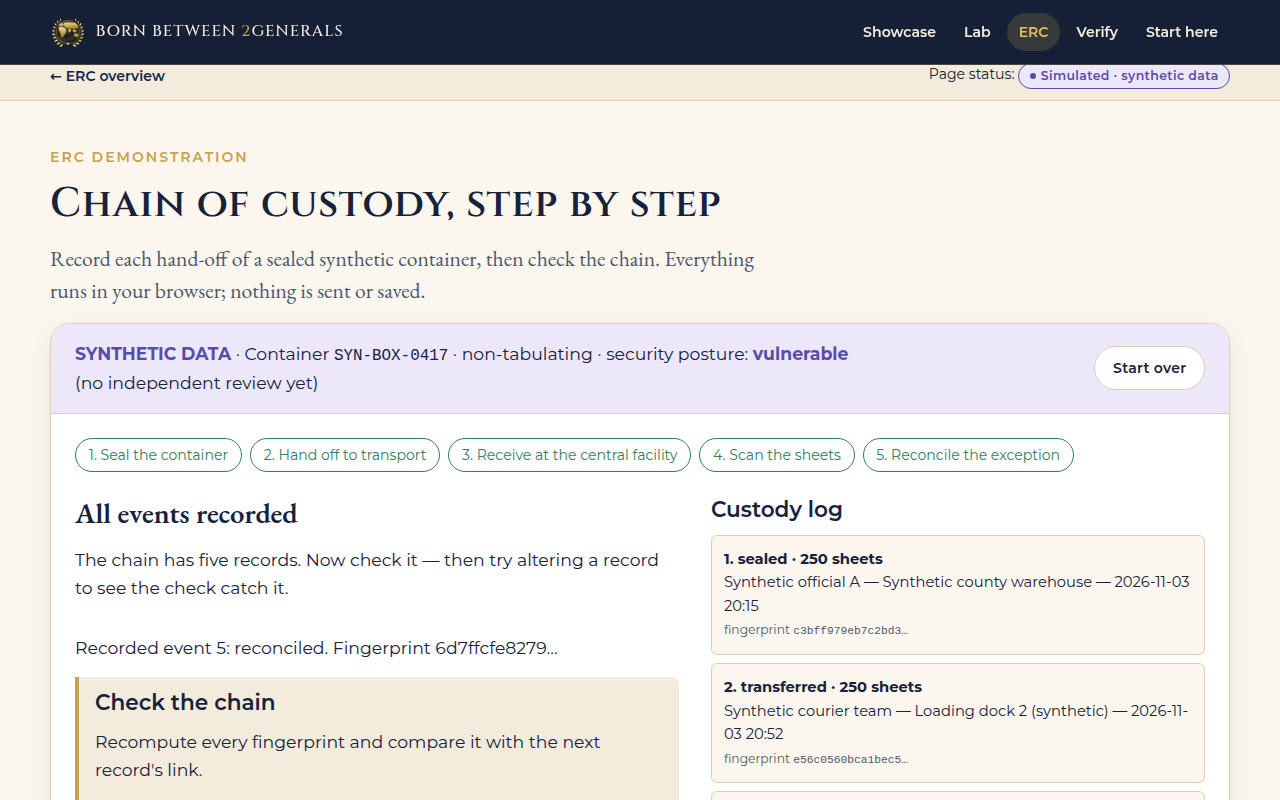Click the 'Chain of custody, step by step' title
Image resolution: width=1280 pixels, height=800 pixels.
[385, 203]
